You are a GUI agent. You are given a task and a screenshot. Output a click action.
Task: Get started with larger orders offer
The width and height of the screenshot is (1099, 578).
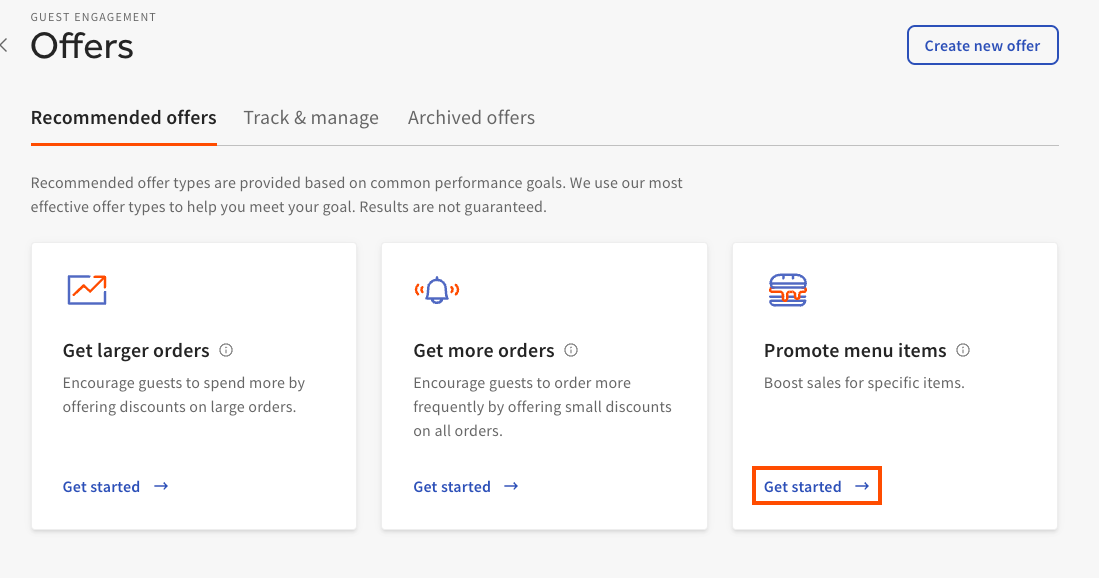pyautogui.click(x=116, y=486)
